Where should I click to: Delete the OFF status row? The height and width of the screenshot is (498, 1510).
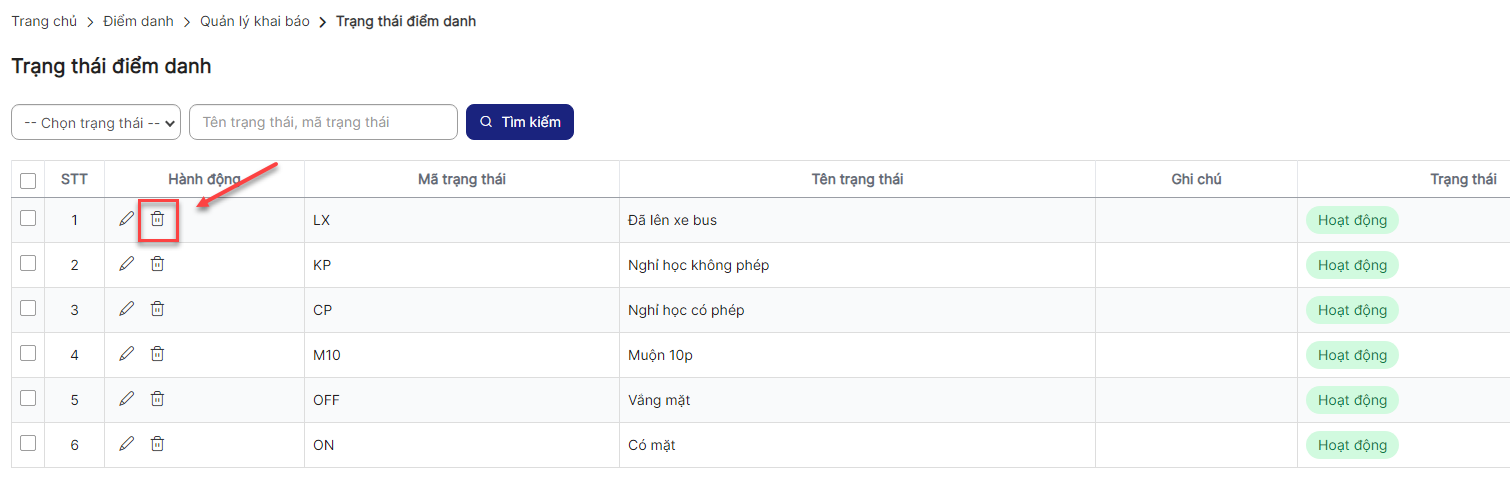[x=157, y=399]
